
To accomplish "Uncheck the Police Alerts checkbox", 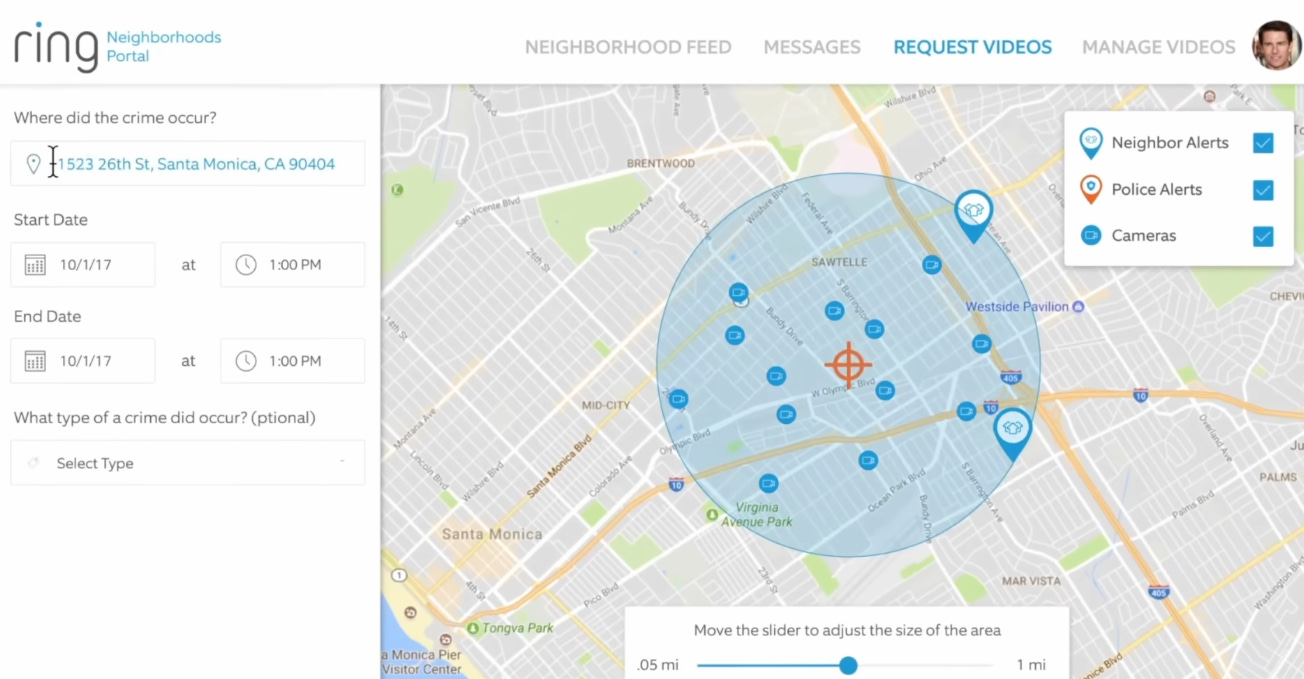I will (x=1263, y=190).
